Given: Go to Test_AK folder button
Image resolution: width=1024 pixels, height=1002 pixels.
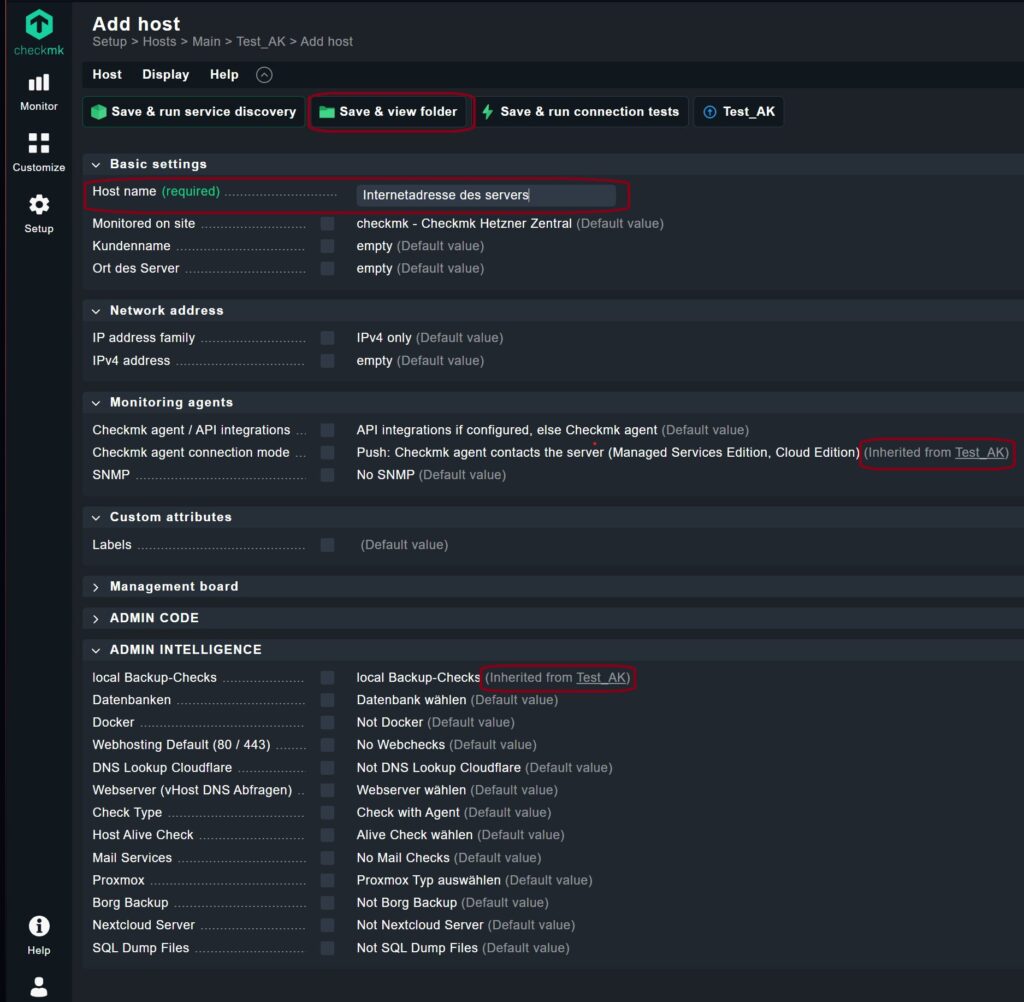Looking at the screenshot, I should click(739, 112).
